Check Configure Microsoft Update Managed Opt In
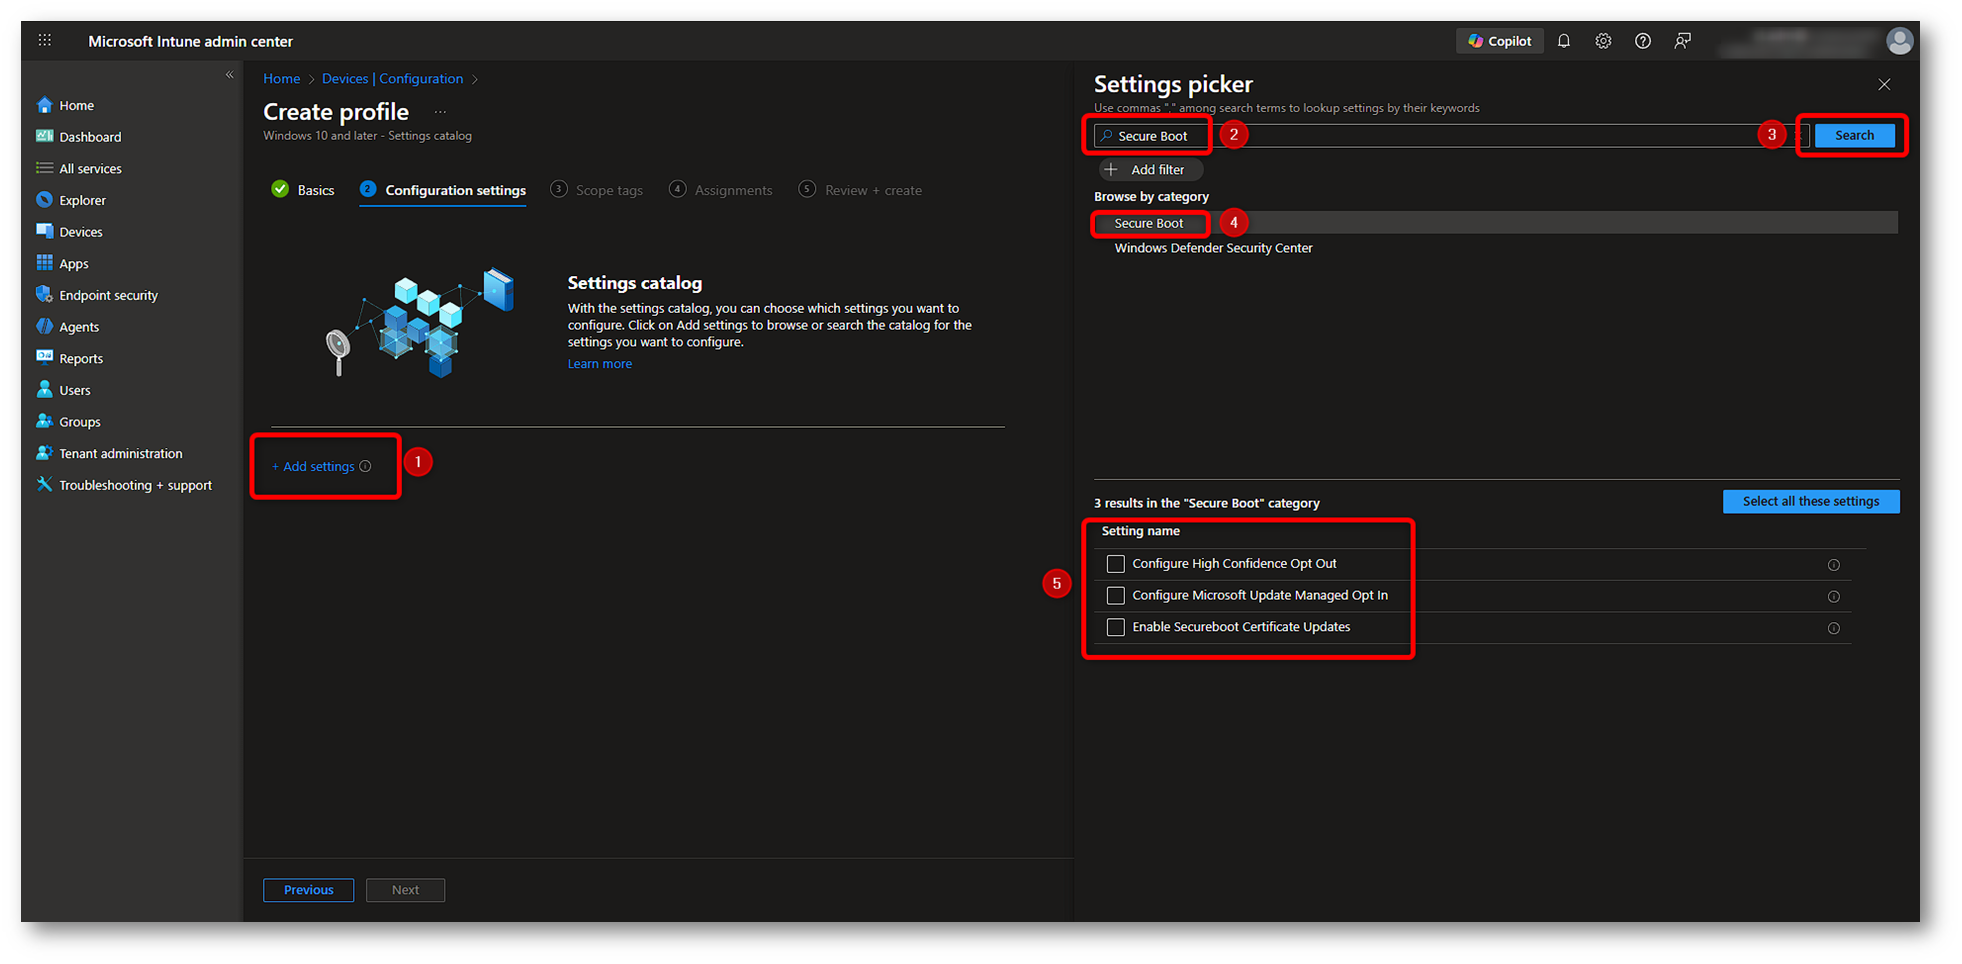 [1116, 596]
